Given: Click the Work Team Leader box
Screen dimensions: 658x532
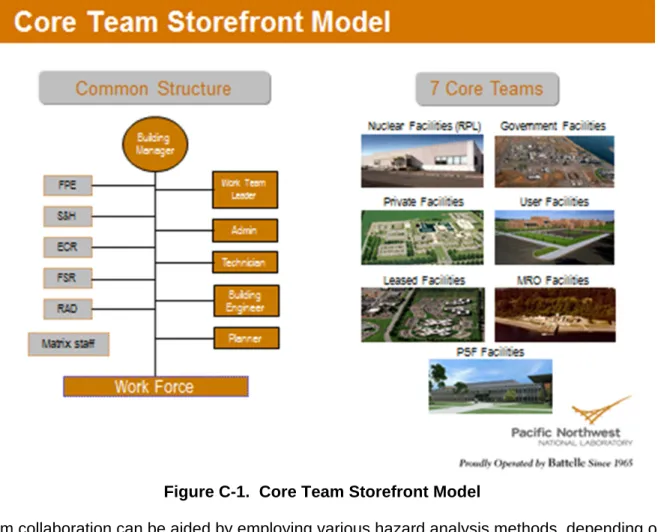Looking at the screenshot, I should pos(245,190).
